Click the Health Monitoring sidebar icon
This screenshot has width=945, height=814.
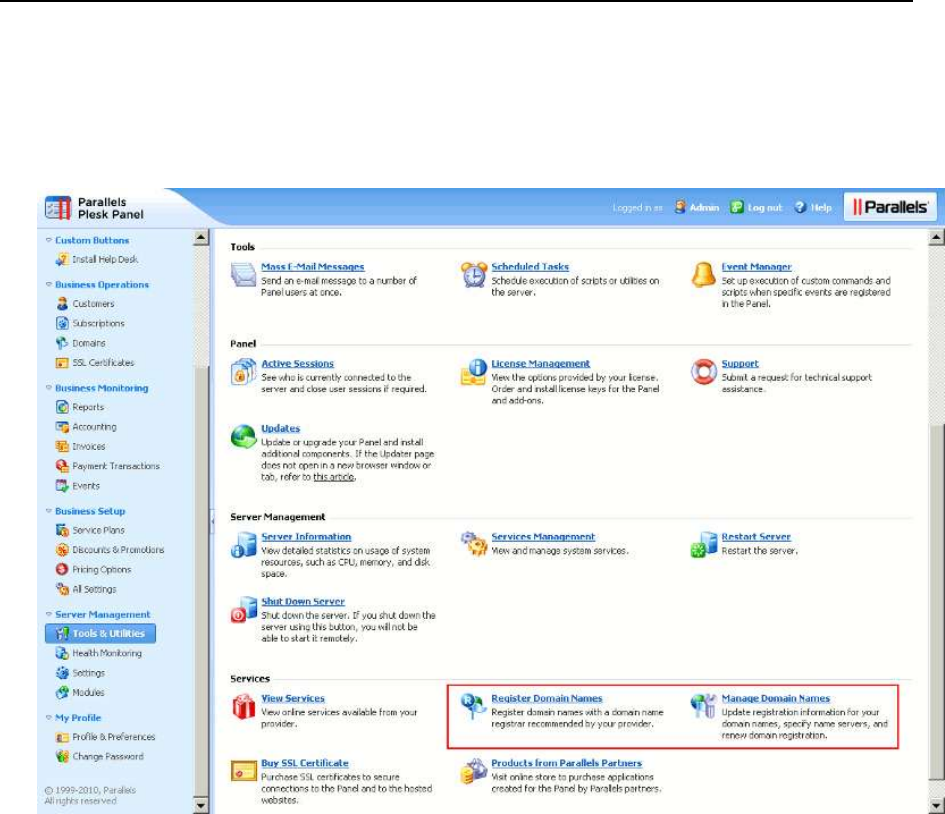click(x=62, y=653)
